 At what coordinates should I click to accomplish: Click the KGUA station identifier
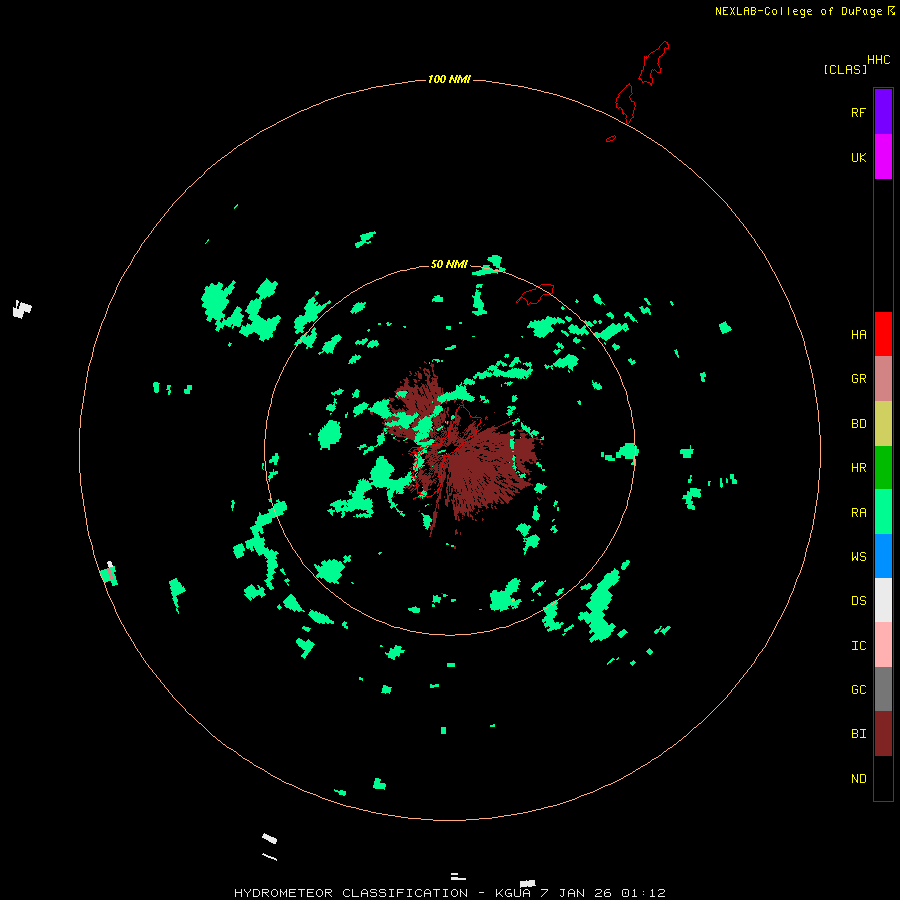(512, 893)
